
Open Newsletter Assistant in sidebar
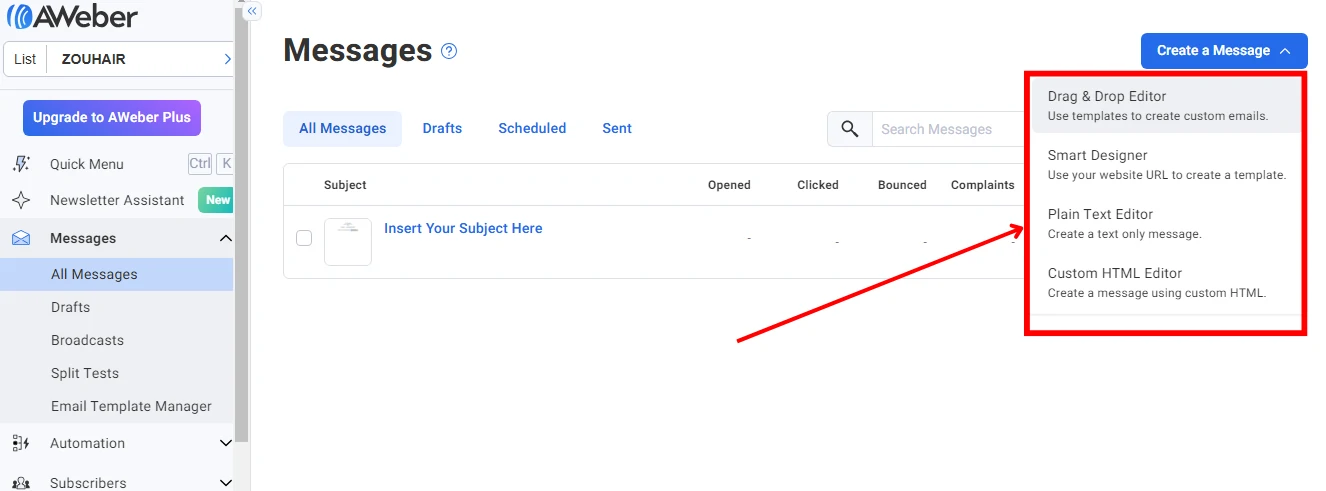coord(117,200)
